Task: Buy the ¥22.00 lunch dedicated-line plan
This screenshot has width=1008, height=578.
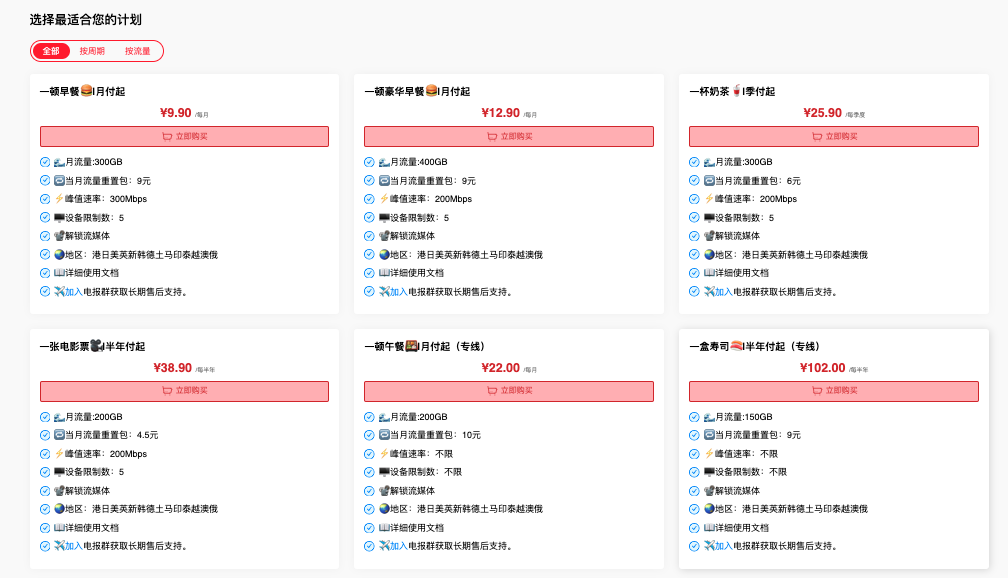Action: (509, 391)
